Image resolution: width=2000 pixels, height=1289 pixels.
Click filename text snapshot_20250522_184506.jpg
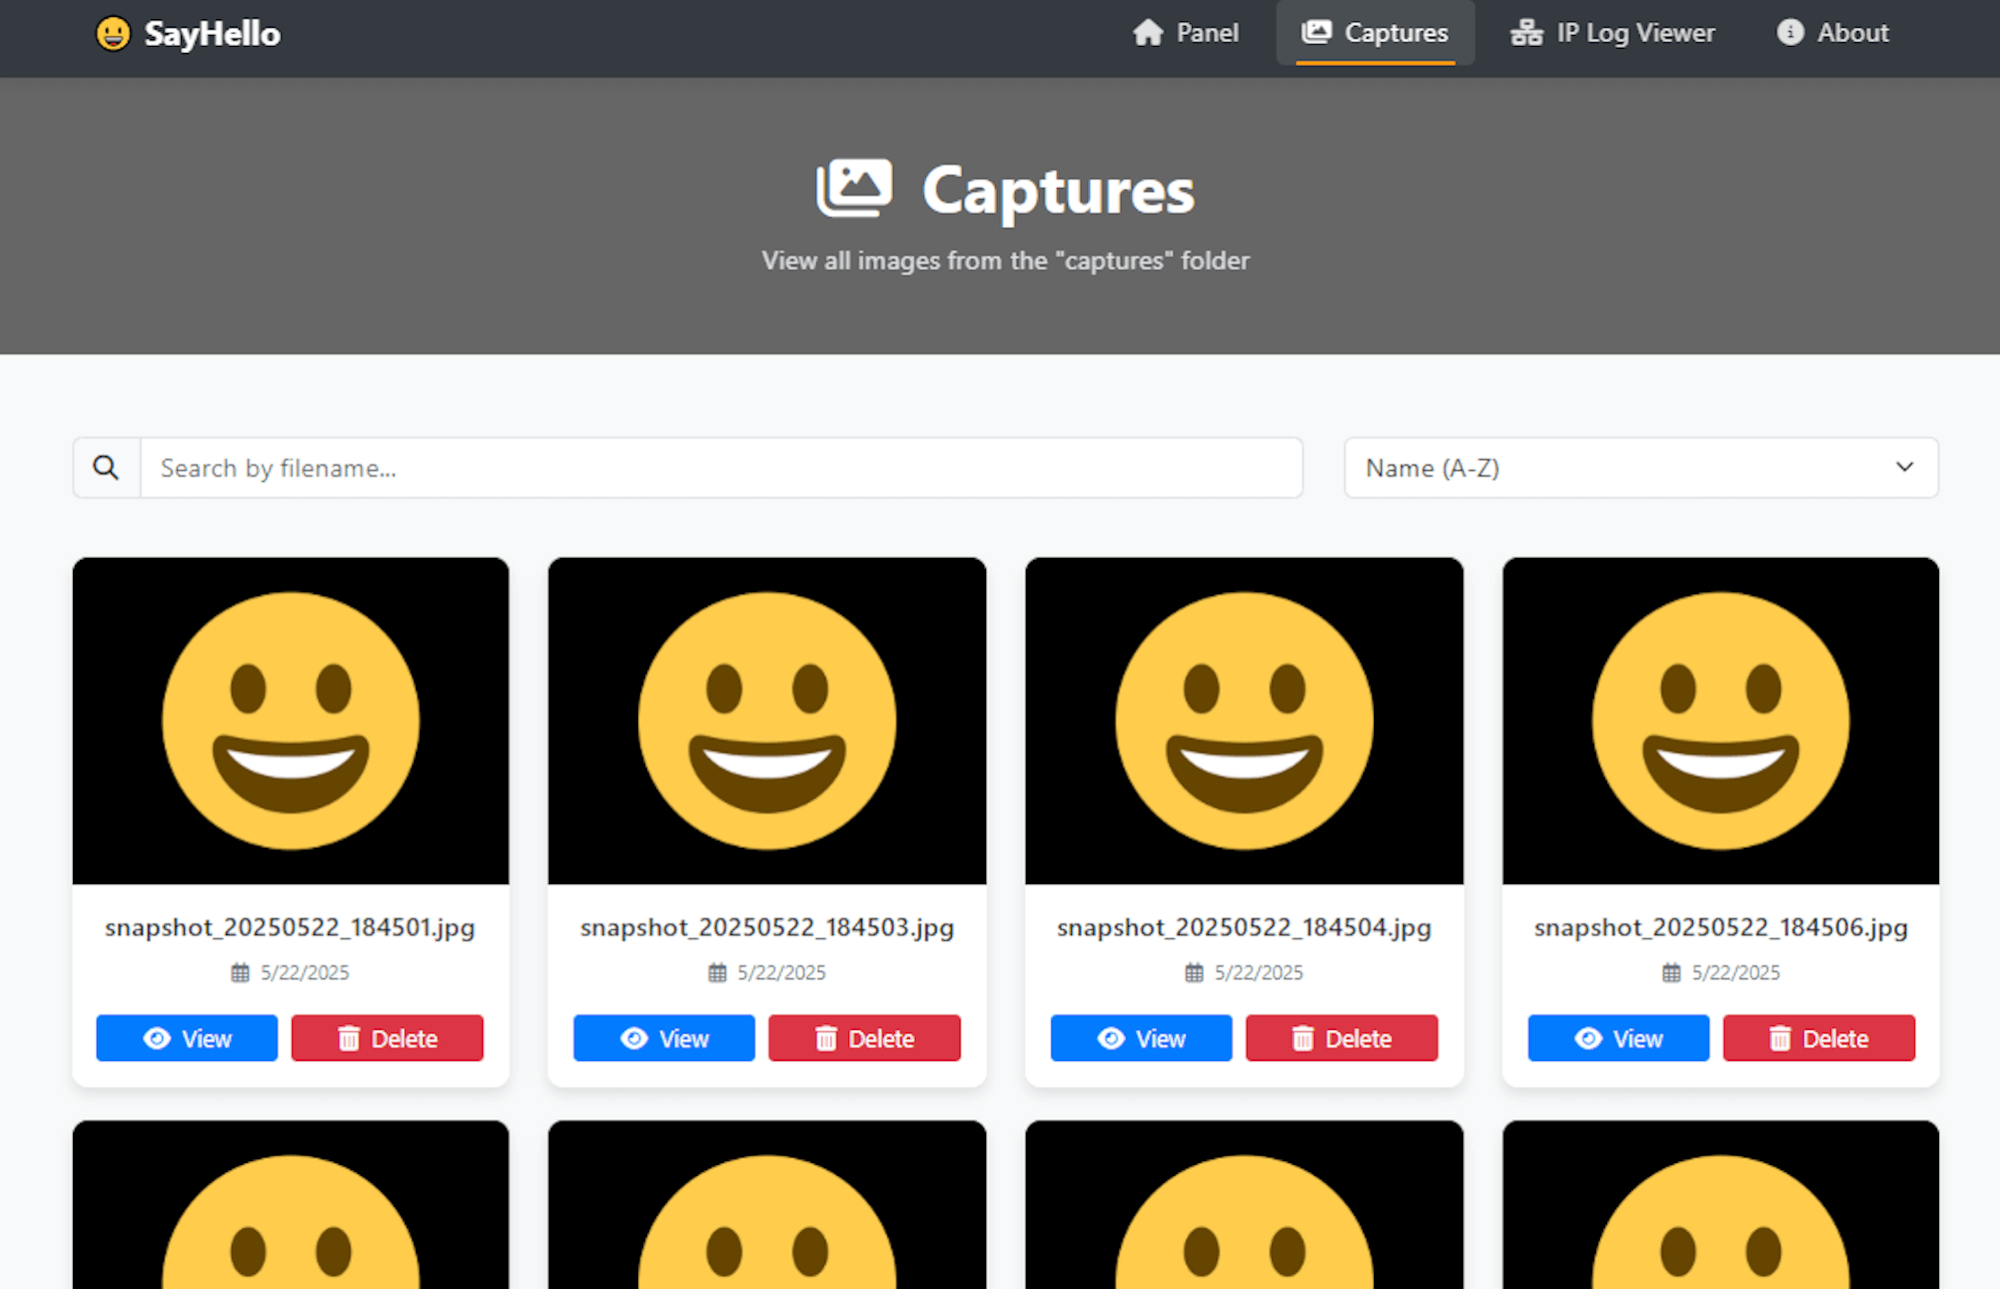coord(1721,928)
